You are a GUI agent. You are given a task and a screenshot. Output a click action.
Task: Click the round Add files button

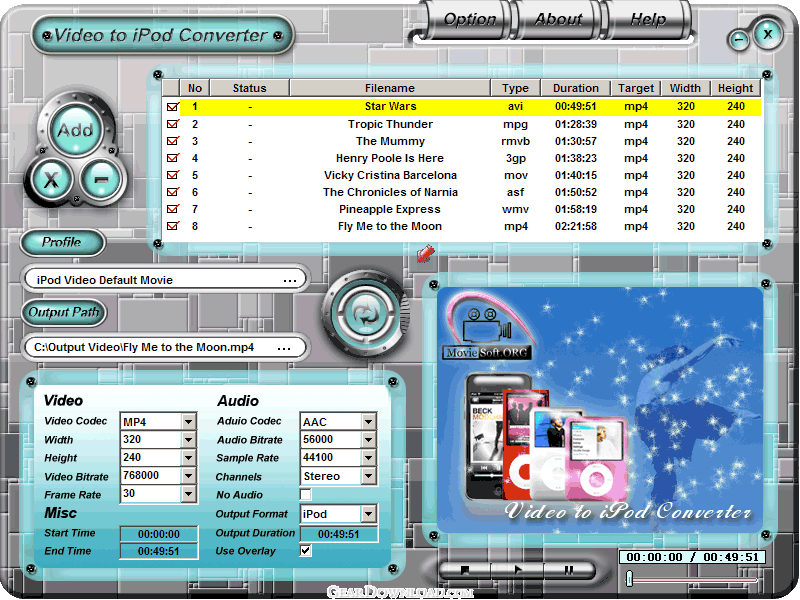tap(76, 130)
